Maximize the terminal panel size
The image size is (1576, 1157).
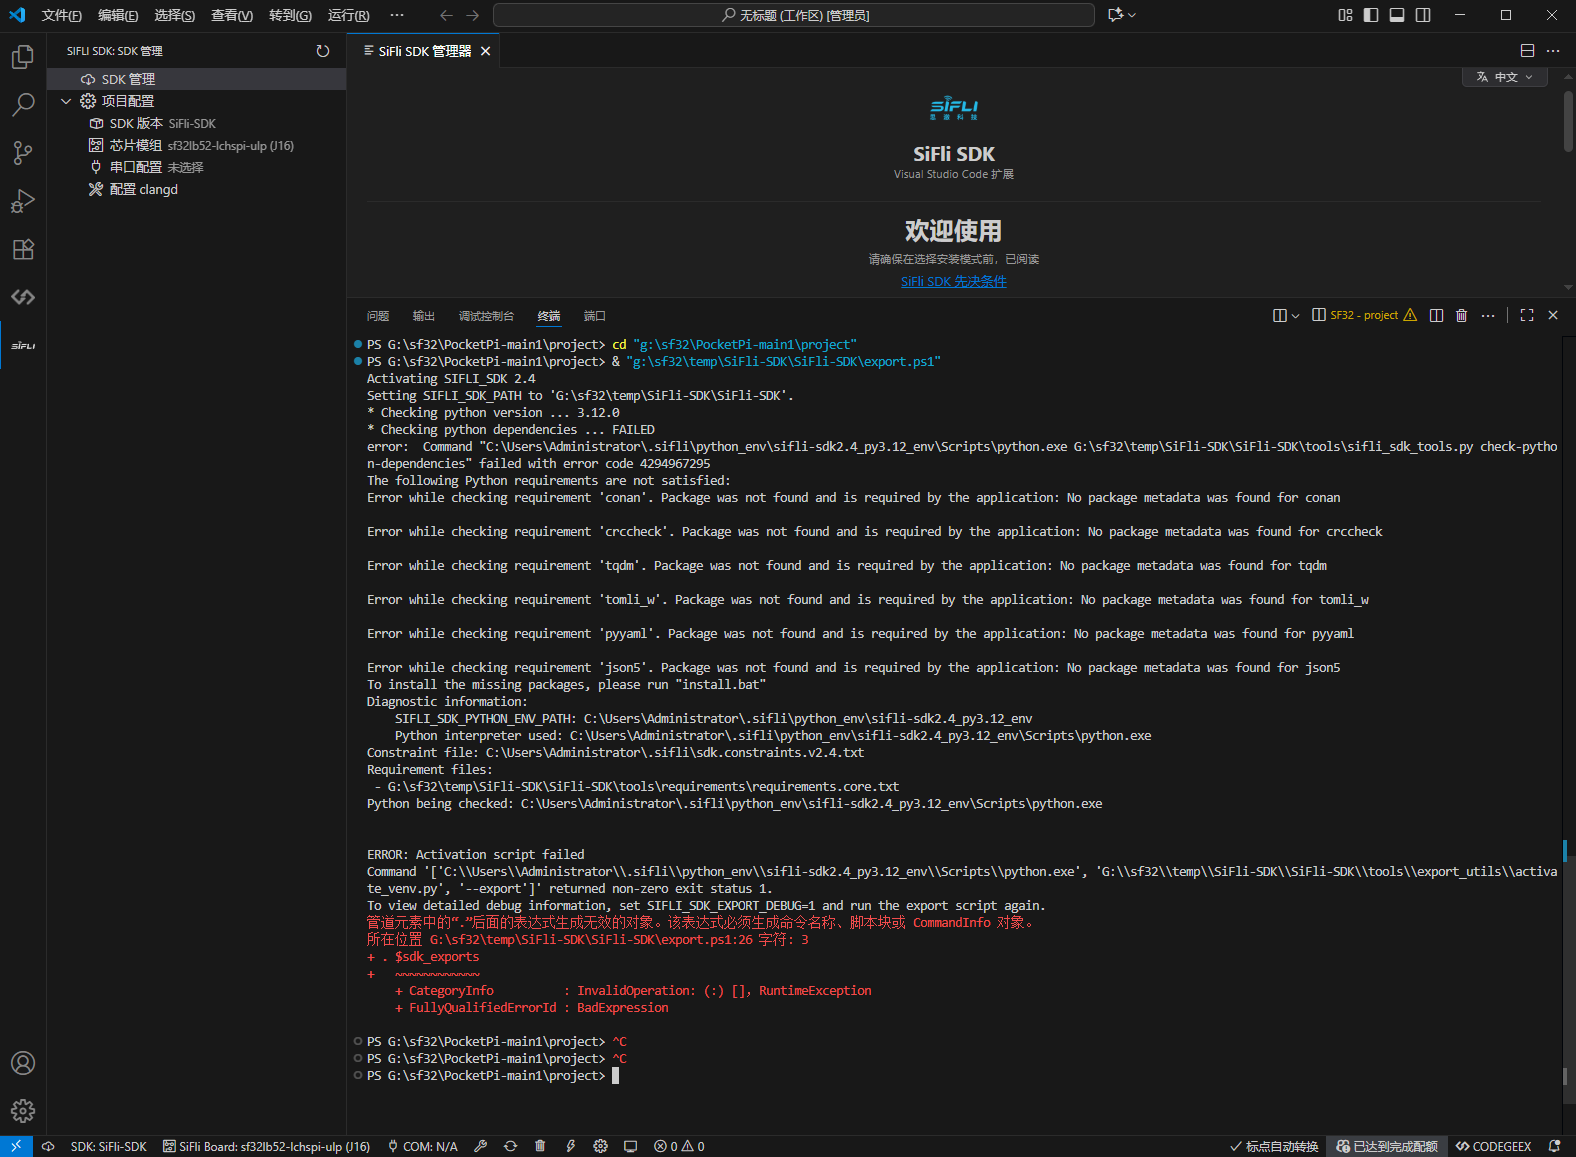(x=1526, y=315)
